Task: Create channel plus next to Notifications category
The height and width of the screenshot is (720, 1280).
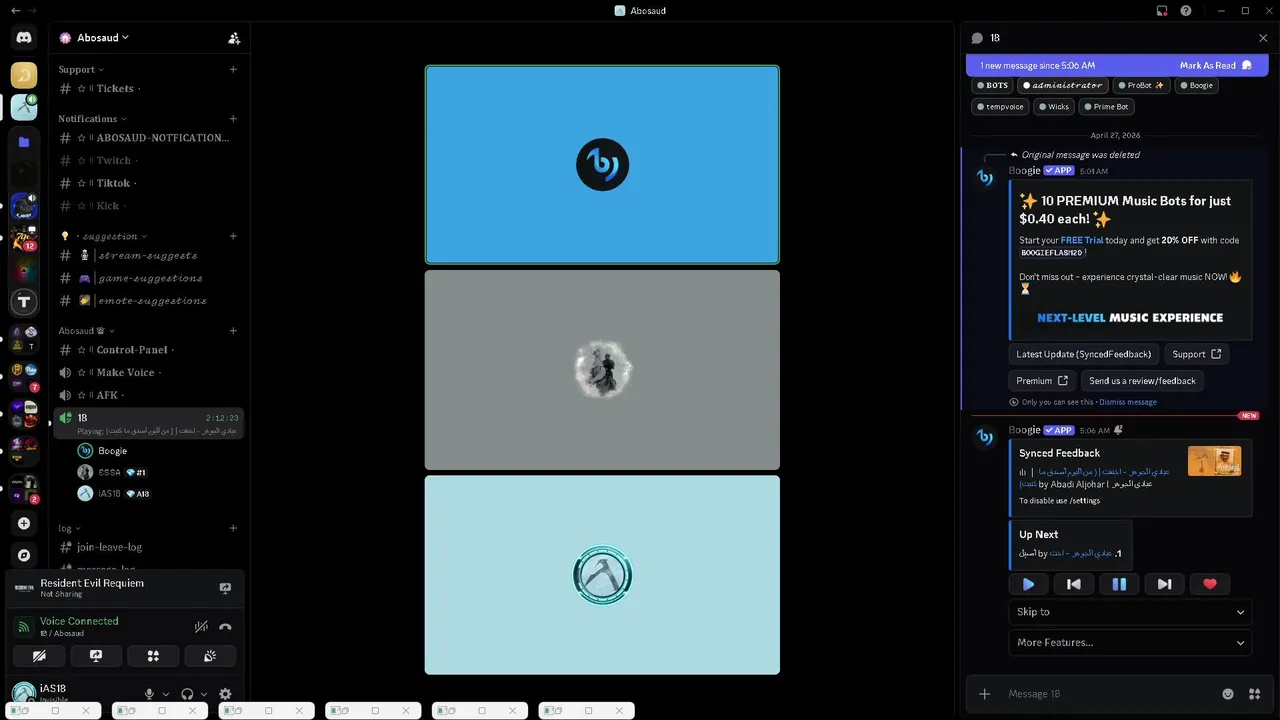Action: click(x=233, y=119)
